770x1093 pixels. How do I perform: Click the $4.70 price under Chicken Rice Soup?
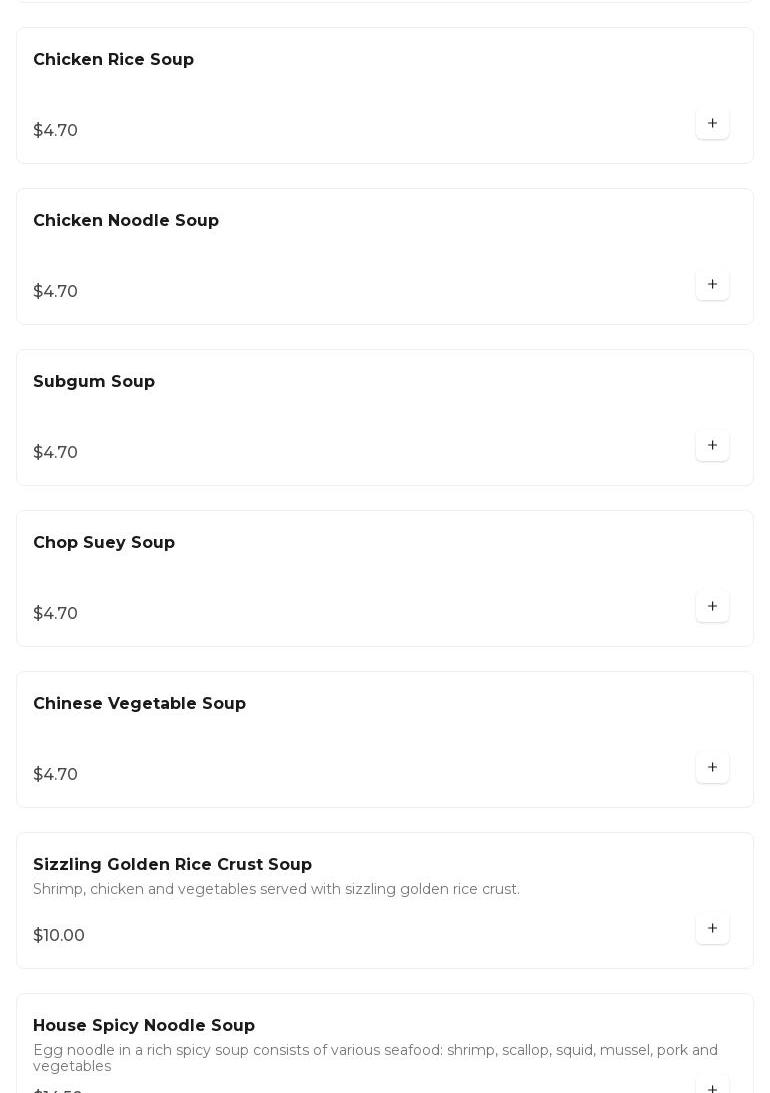pos(55,131)
